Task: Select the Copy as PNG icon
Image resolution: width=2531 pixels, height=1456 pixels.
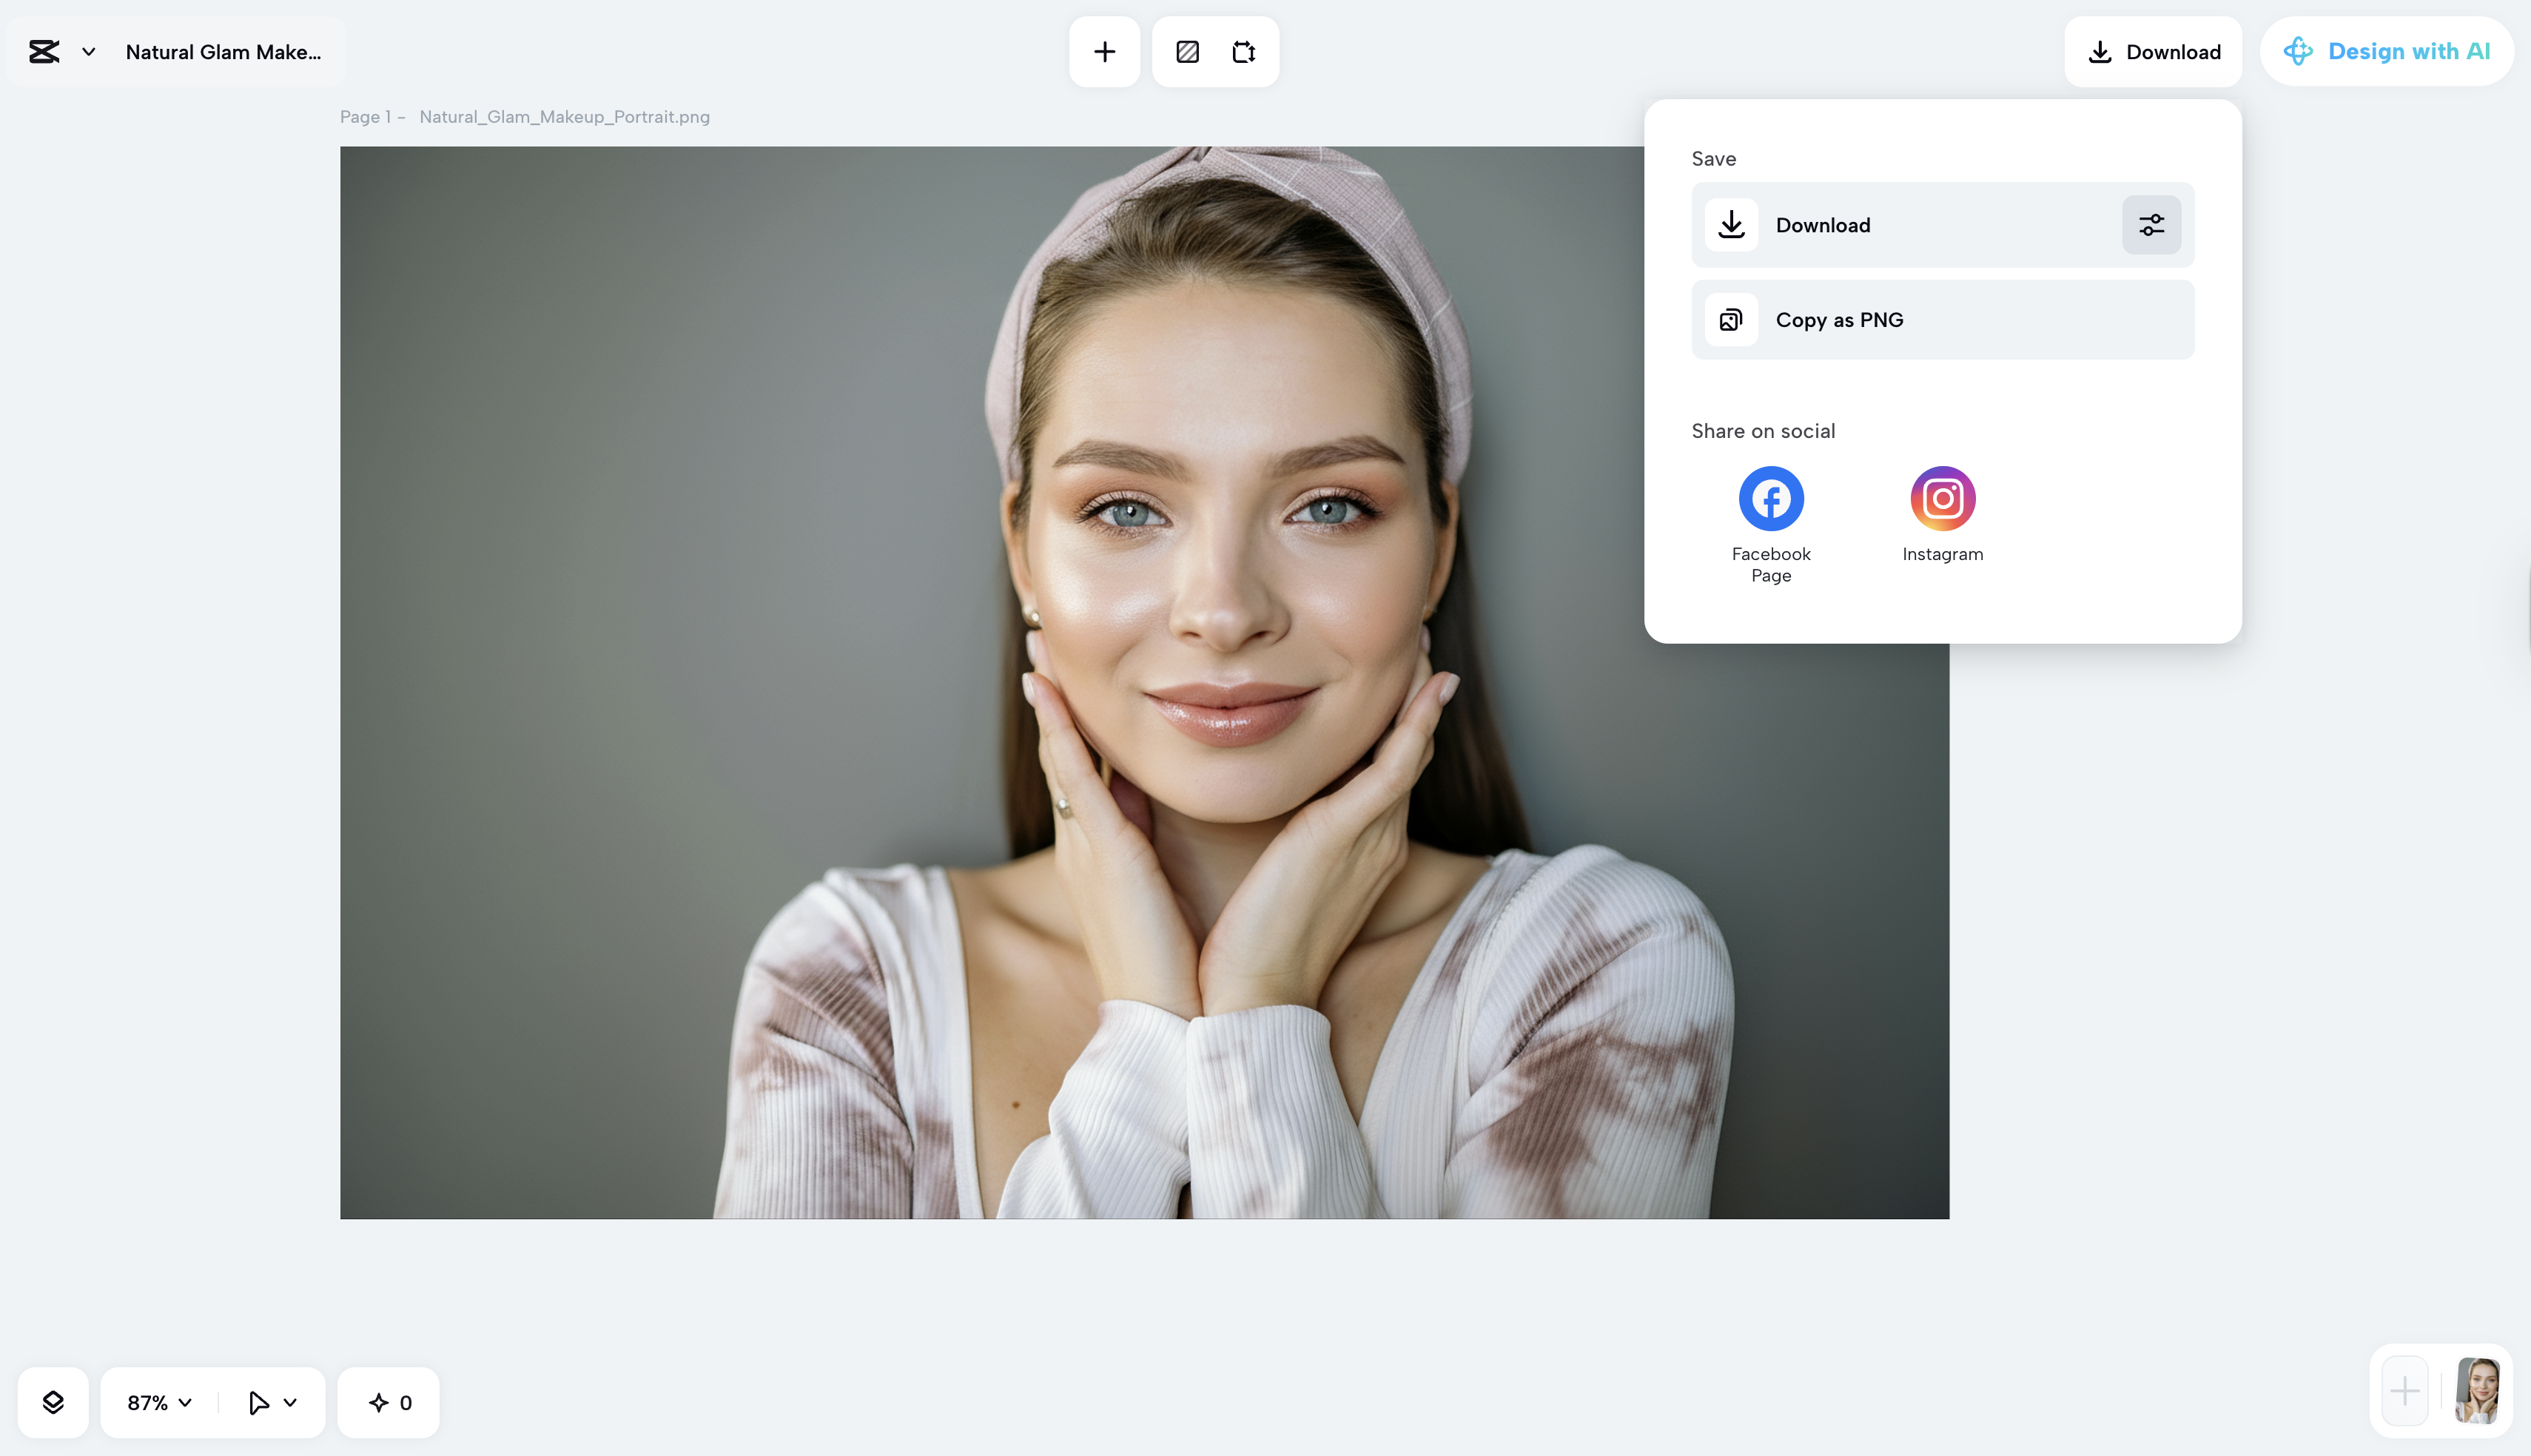Action: [x=1730, y=319]
